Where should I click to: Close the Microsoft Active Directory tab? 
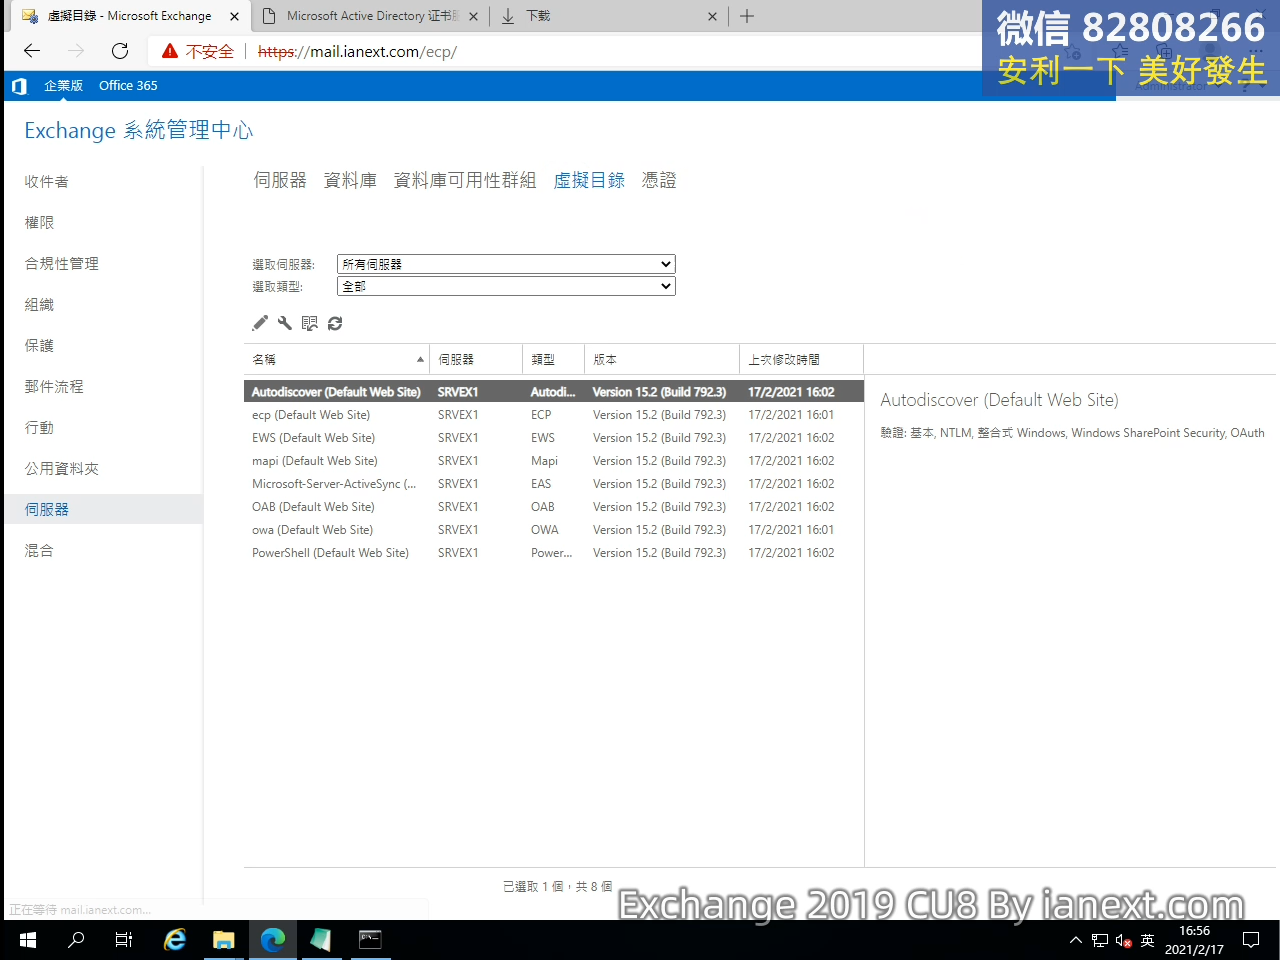[x=473, y=16]
